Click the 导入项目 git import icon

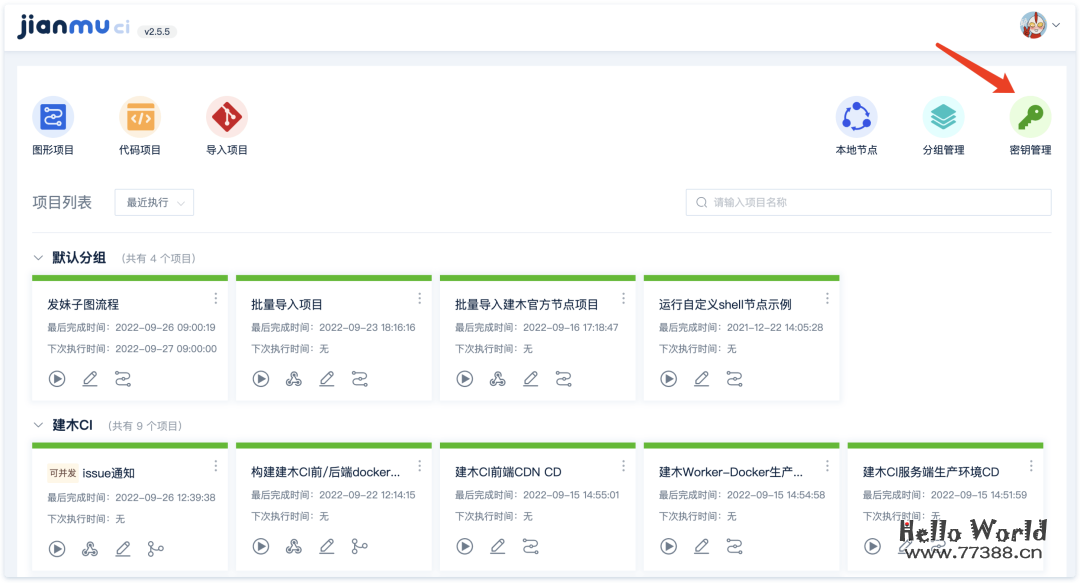click(x=227, y=117)
